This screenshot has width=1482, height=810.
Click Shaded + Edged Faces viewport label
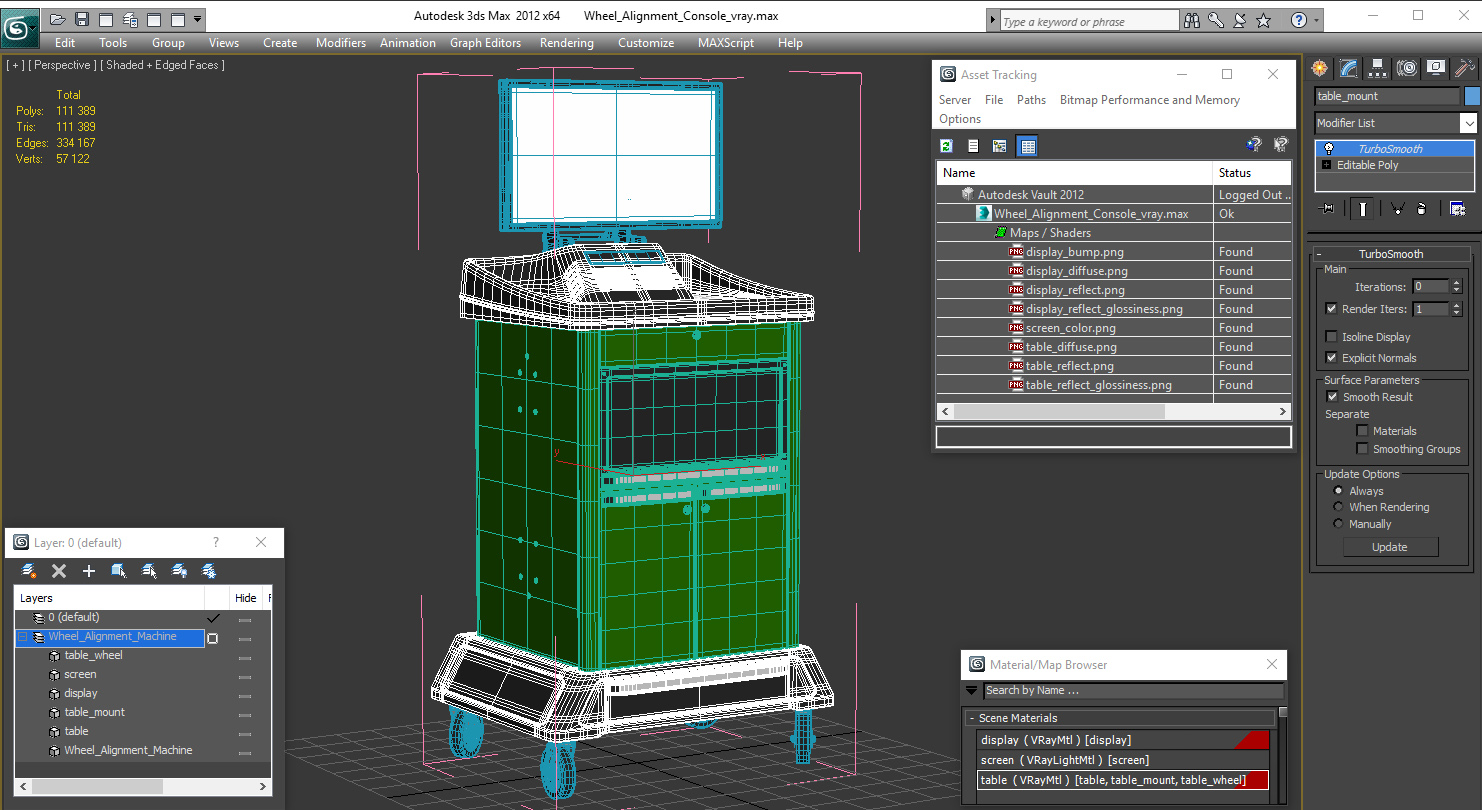(x=164, y=65)
